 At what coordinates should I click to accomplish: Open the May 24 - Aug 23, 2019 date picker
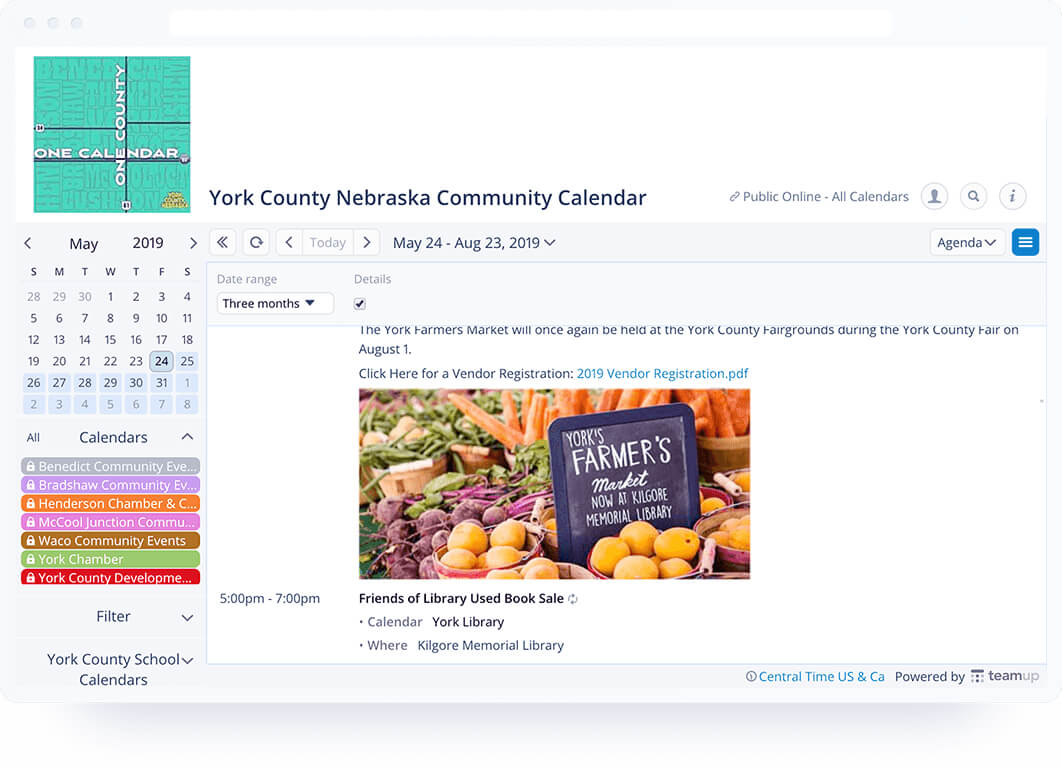coord(474,242)
